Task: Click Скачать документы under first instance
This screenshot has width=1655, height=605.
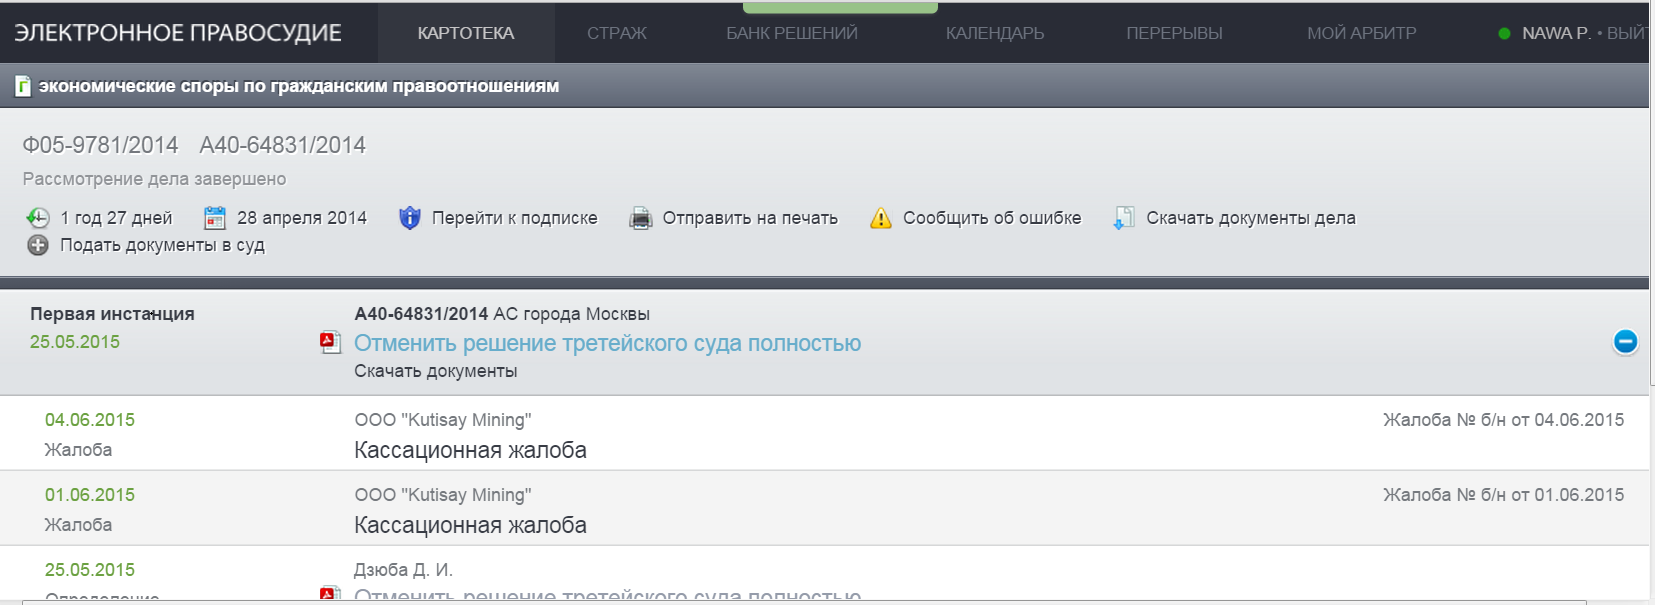Action: click(435, 371)
